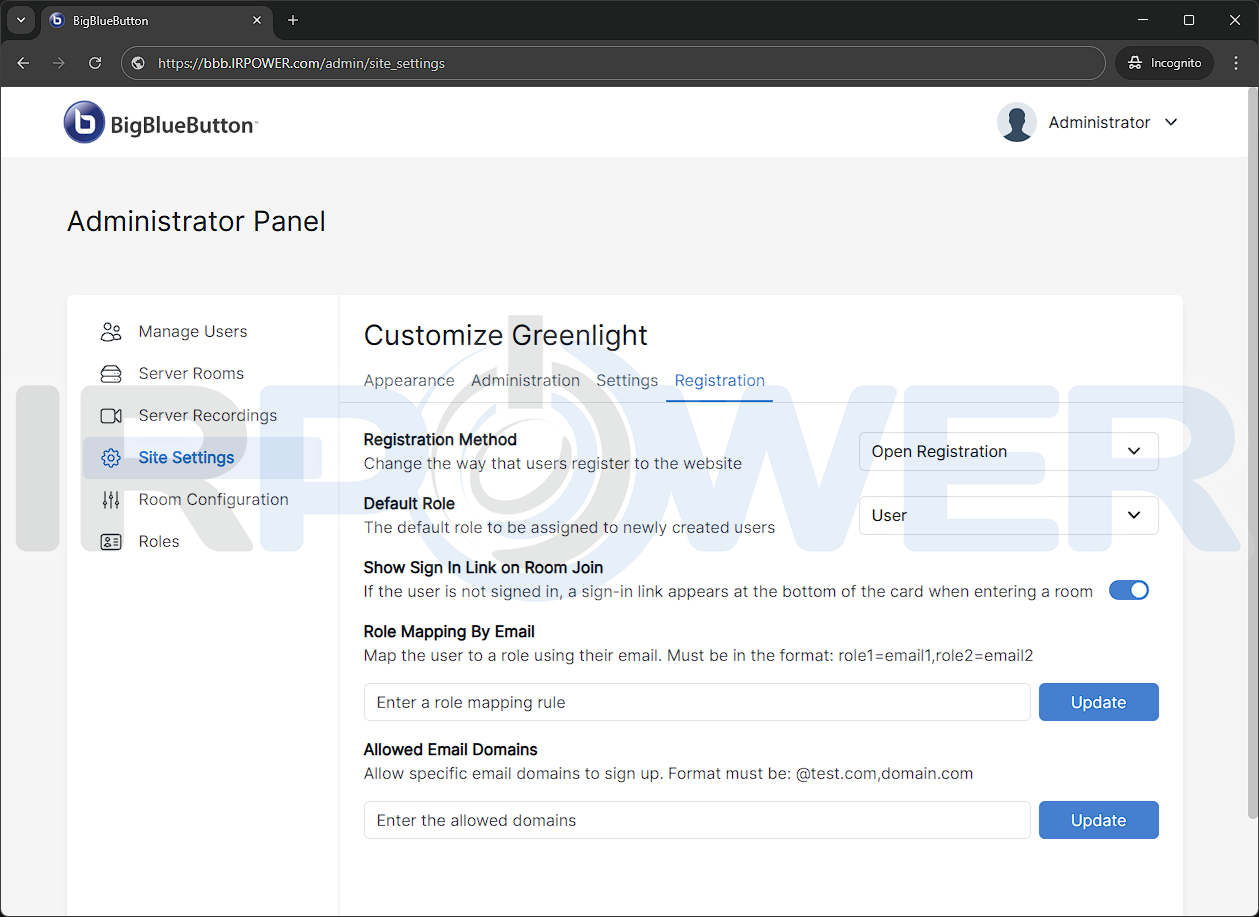Viewport: 1259px width, 917px height.
Task: Switch to the Settings tab
Action: [x=627, y=381]
